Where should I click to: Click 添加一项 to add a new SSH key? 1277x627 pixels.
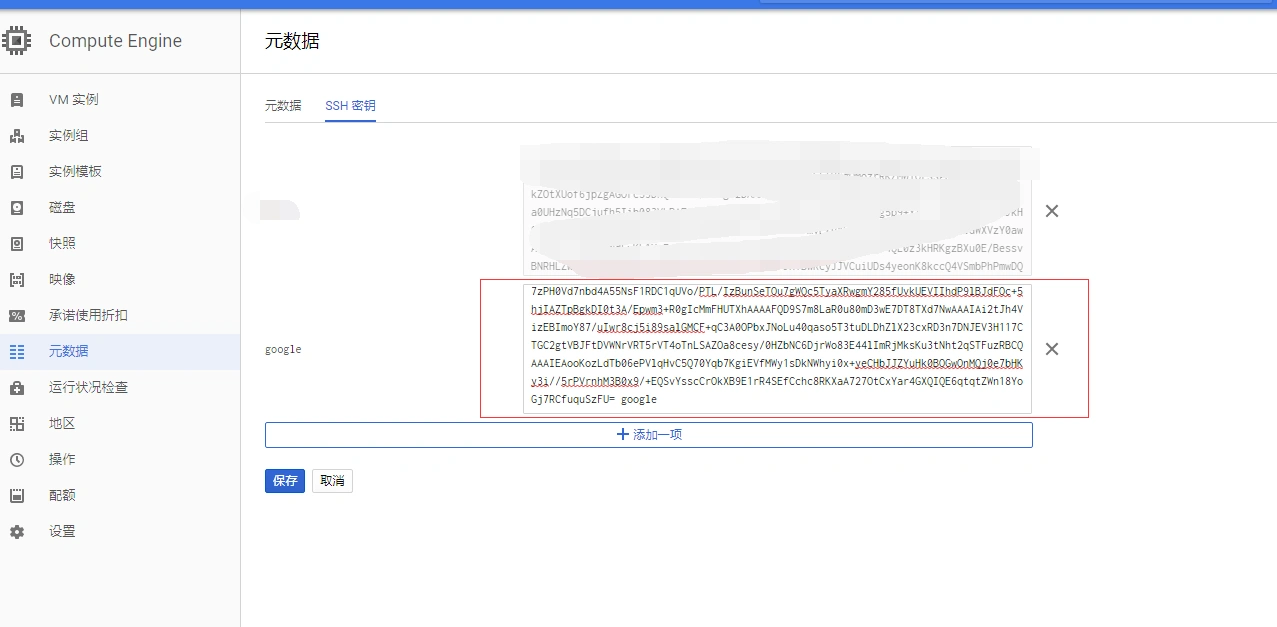click(x=648, y=434)
